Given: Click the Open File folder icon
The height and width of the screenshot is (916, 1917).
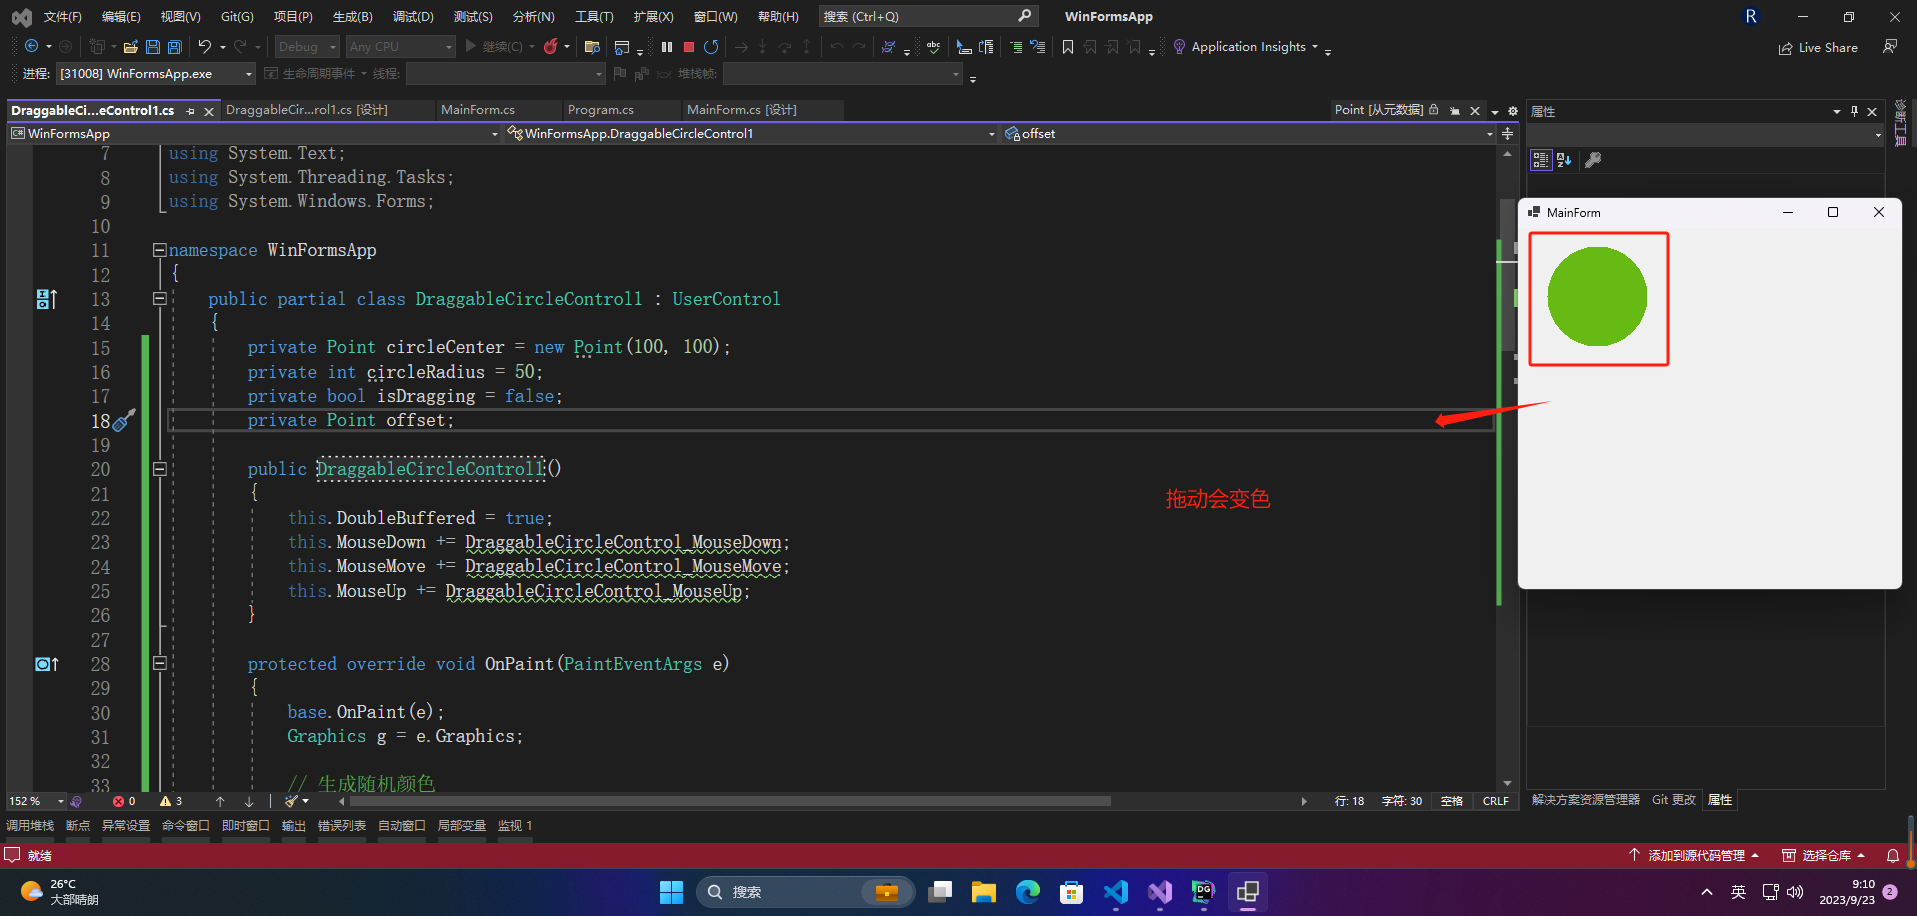Looking at the screenshot, I should [130, 46].
